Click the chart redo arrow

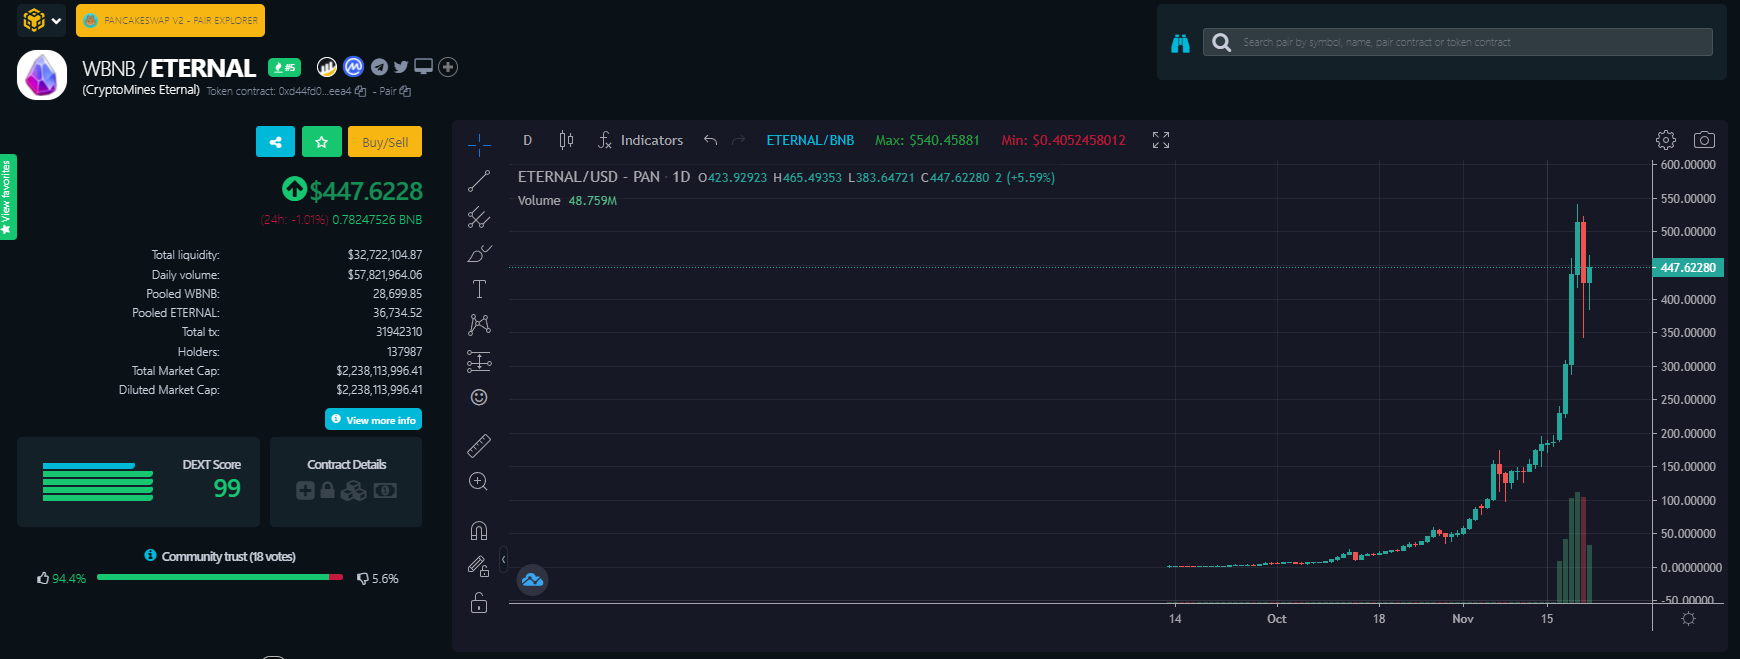(x=739, y=140)
